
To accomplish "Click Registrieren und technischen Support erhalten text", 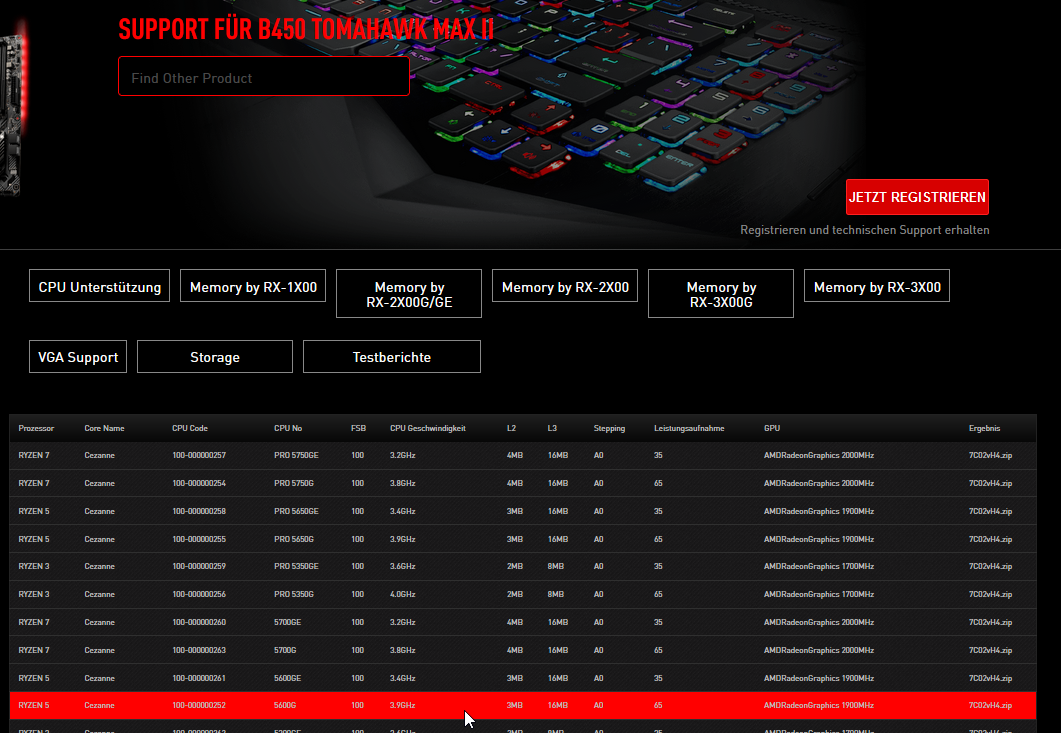I will tap(865, 230).
